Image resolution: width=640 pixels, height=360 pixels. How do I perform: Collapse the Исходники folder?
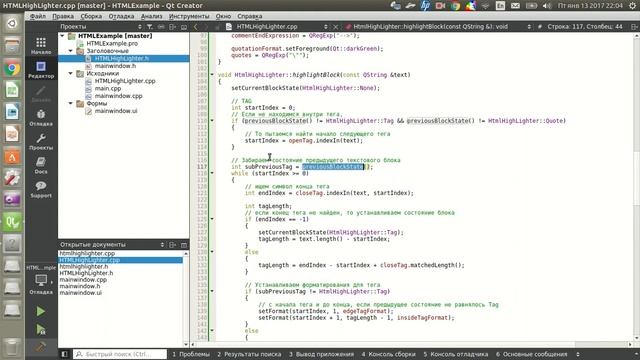coord(71,73)
